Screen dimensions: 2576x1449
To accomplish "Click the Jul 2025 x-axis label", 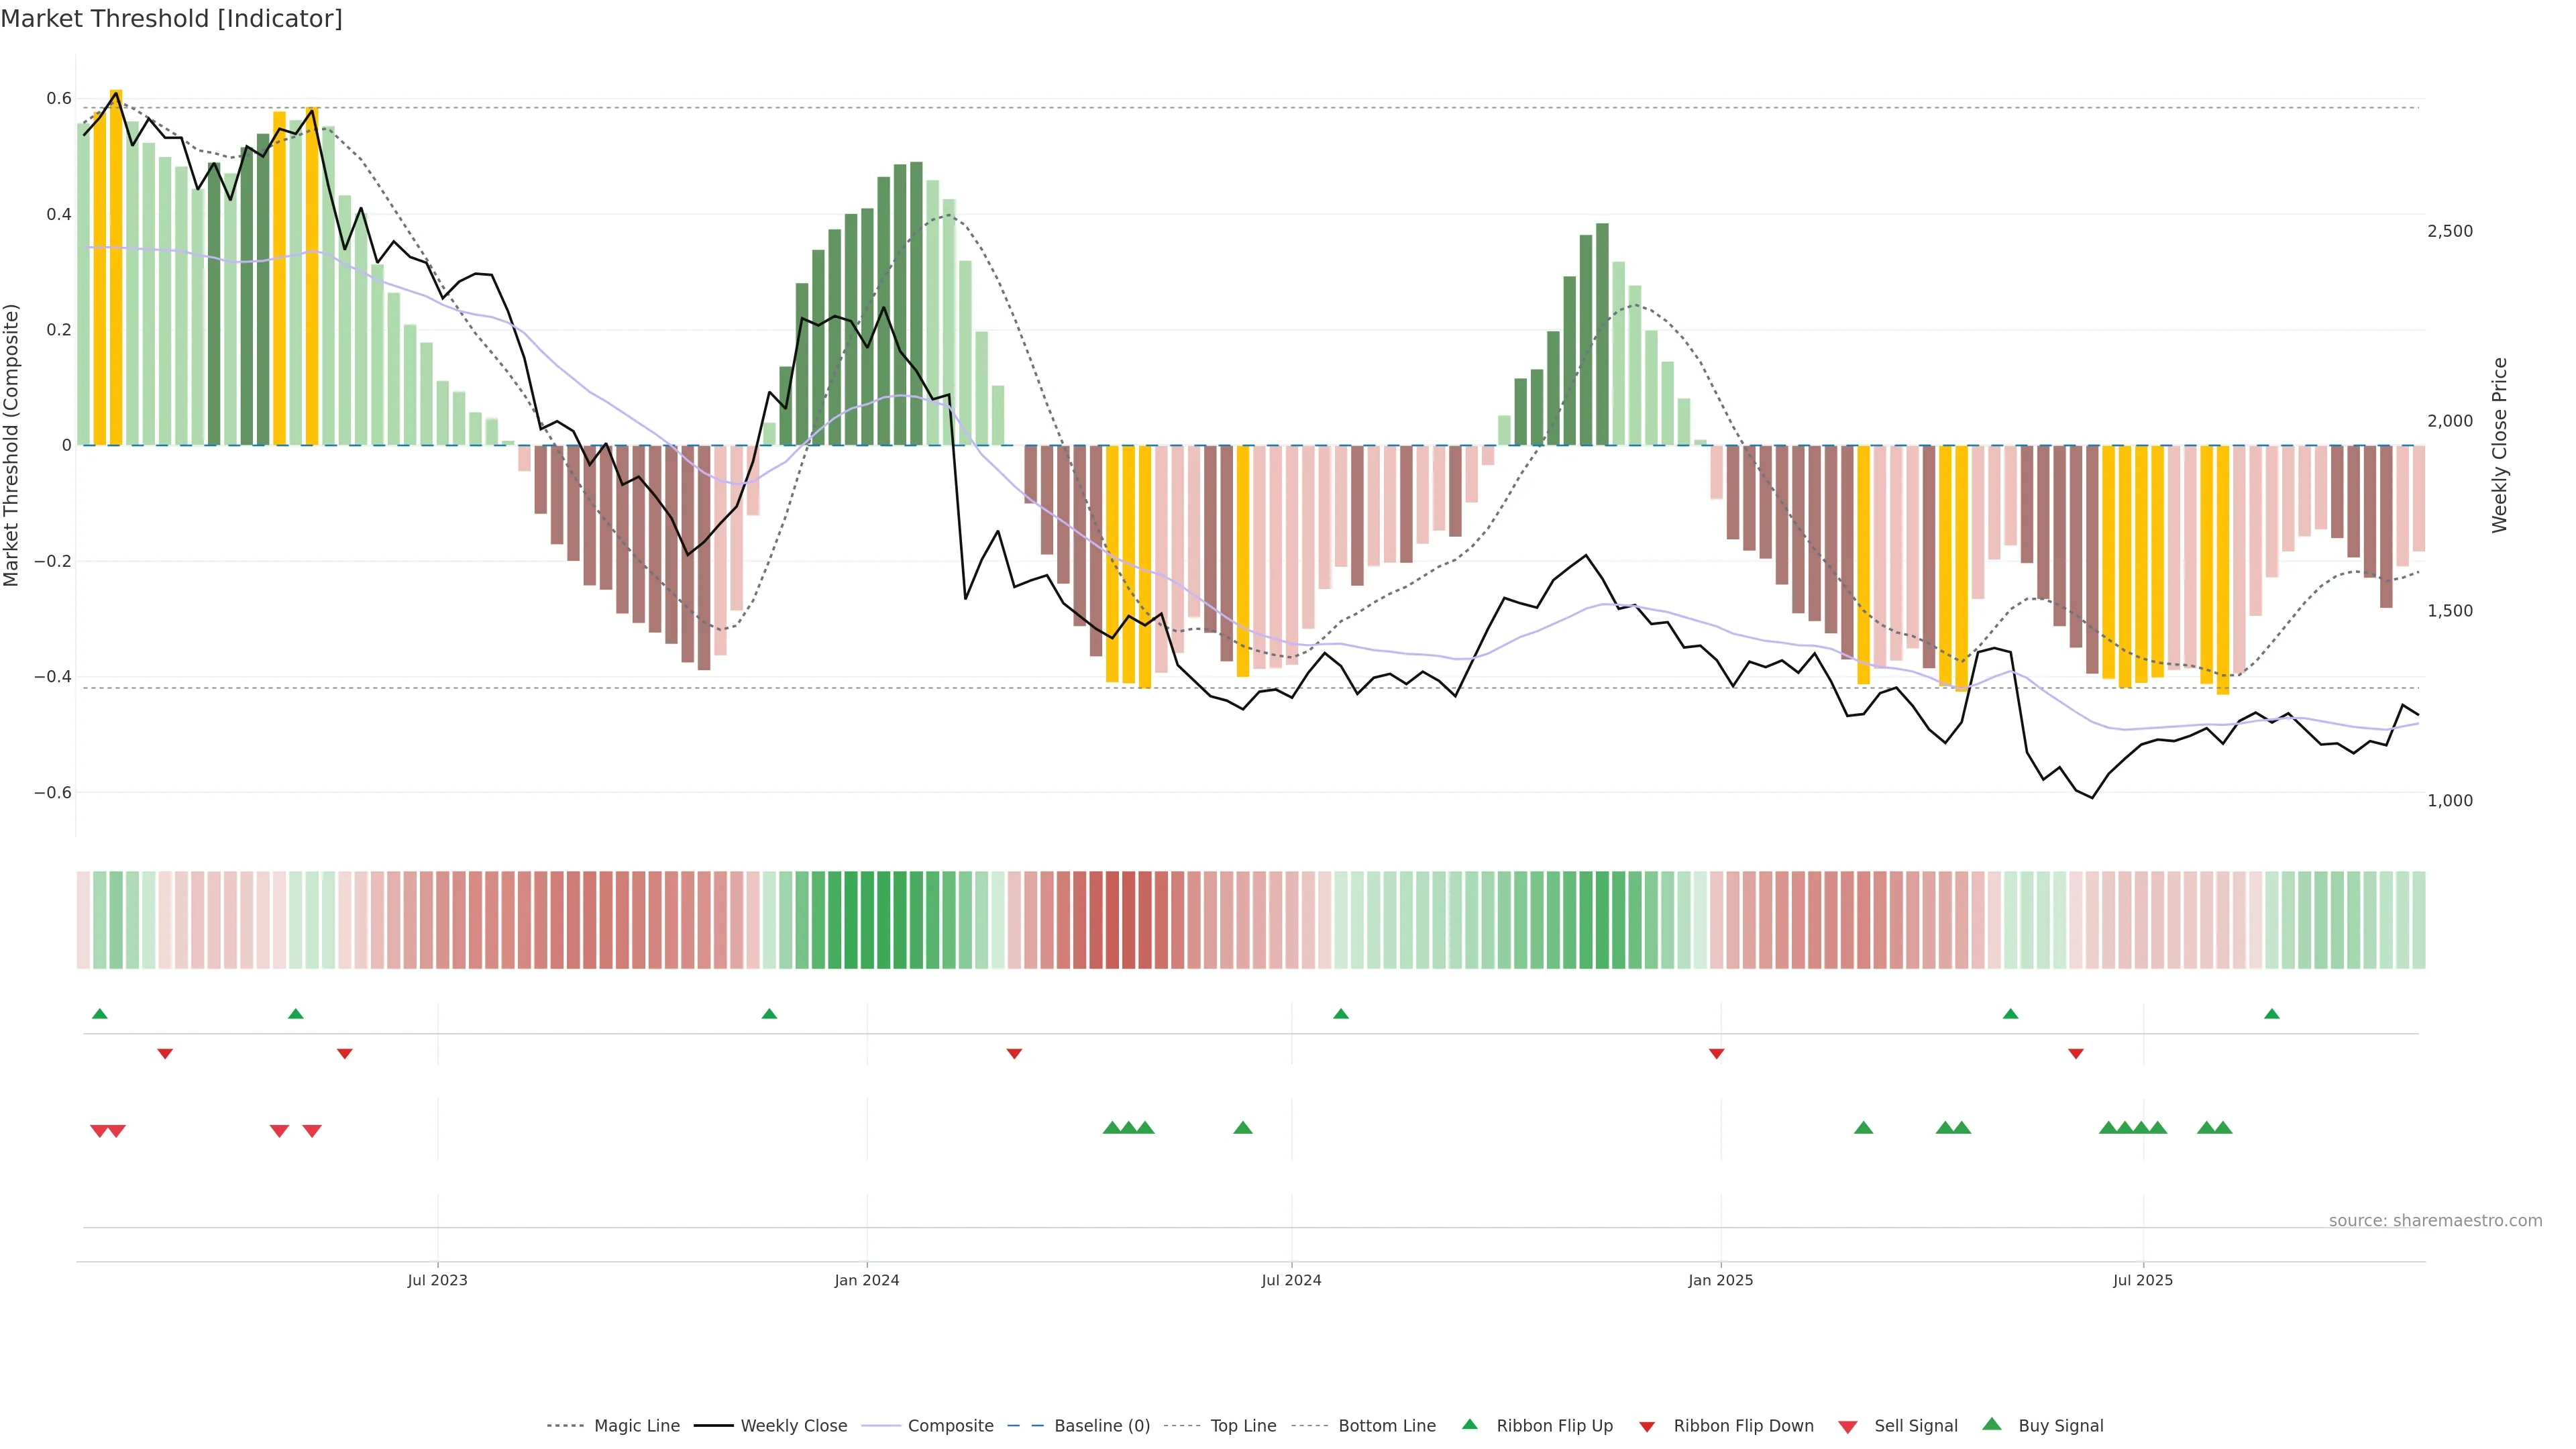I will pos(2142,1280).
